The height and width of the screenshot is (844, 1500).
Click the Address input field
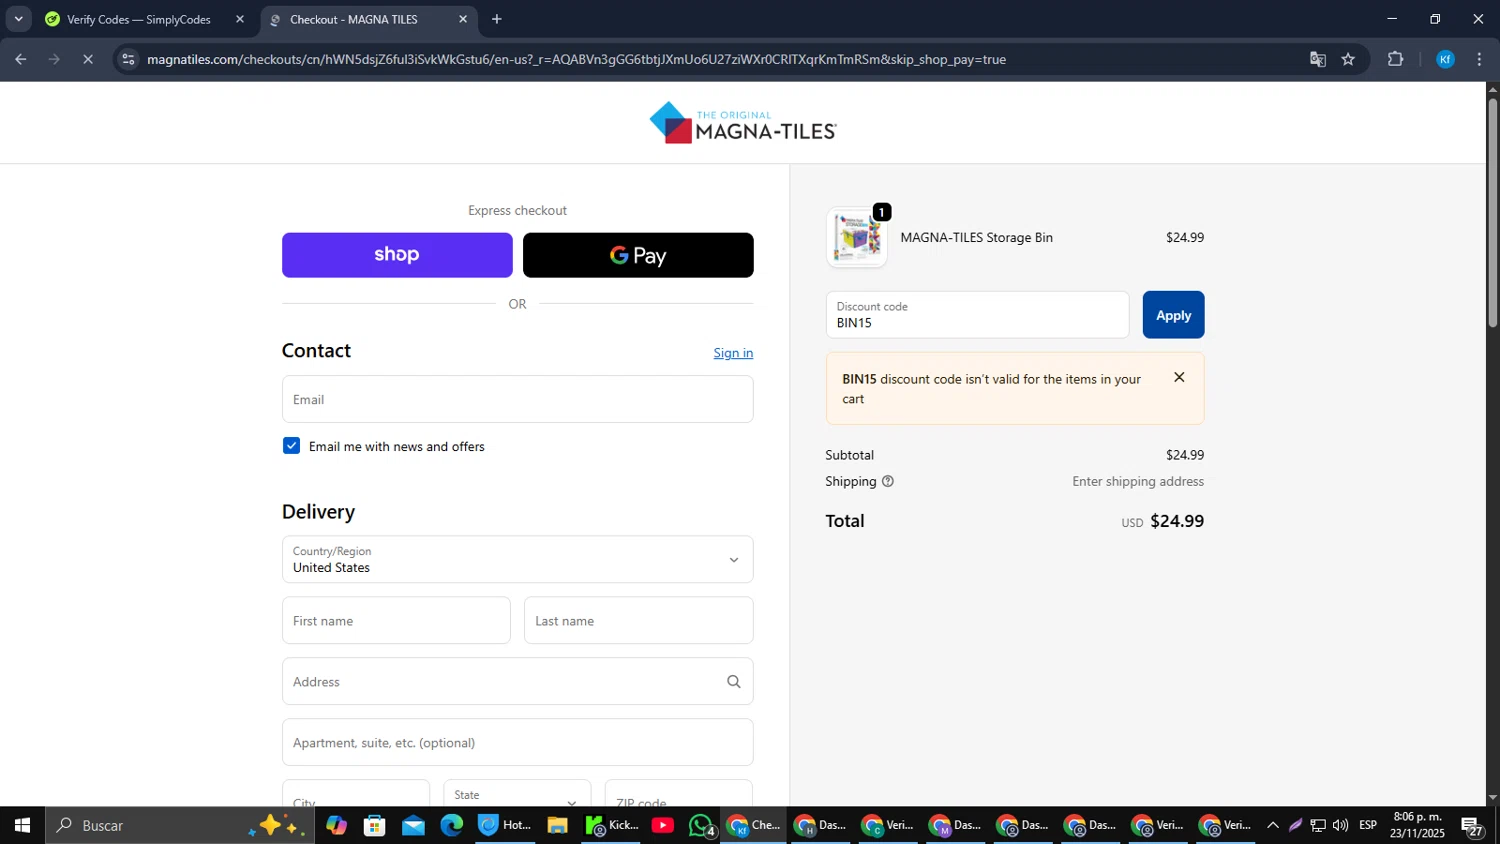coord(517,681)
